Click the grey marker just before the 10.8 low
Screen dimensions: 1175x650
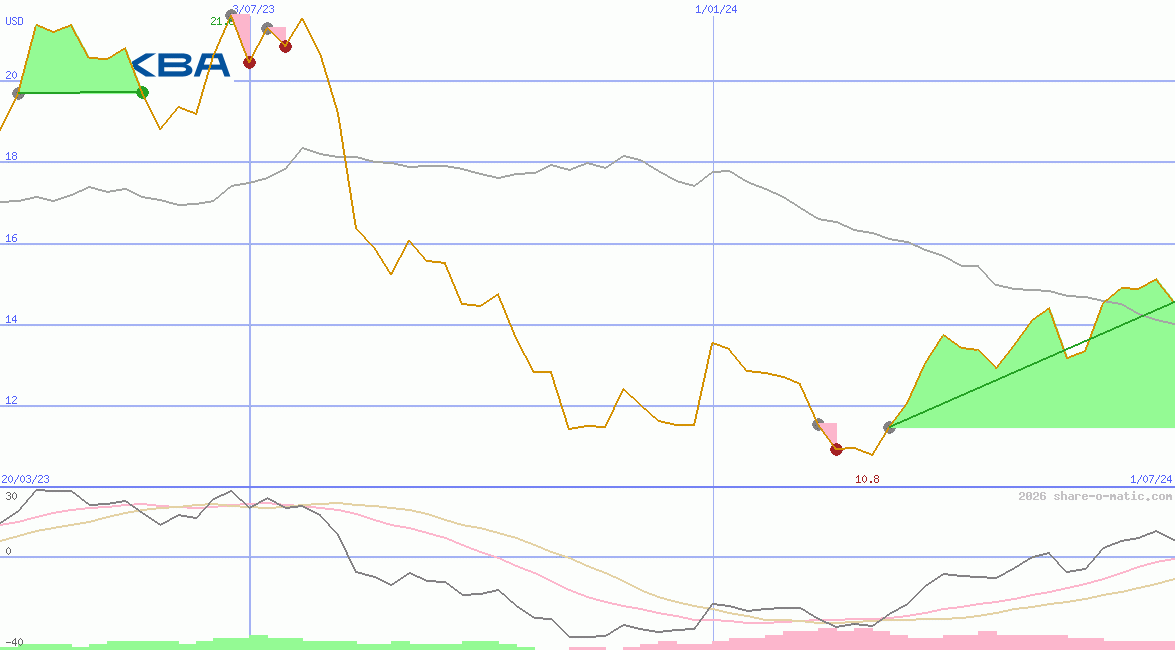pyautogui.click(x=818, y=424)
